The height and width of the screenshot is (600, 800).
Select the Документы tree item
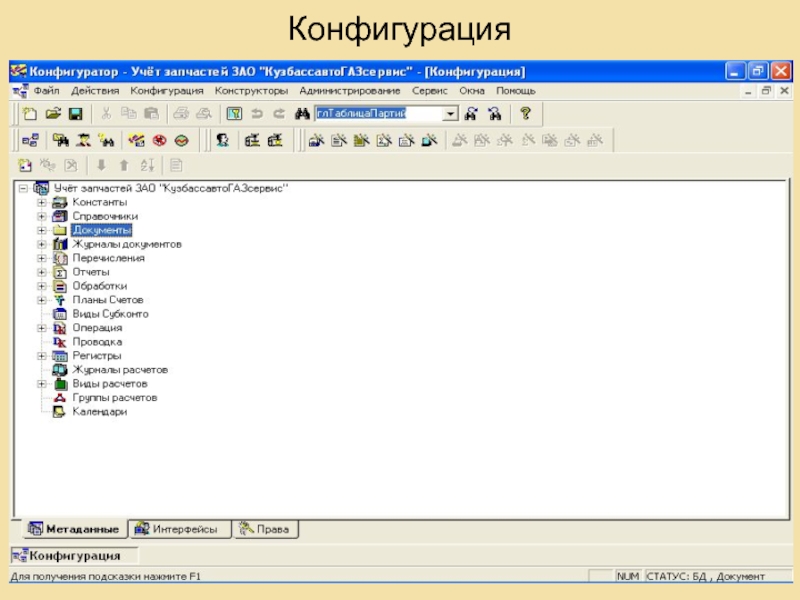point(101,230)
